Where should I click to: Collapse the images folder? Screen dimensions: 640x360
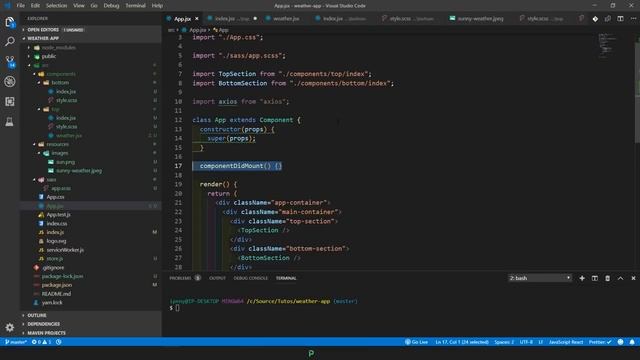[91, 153]
